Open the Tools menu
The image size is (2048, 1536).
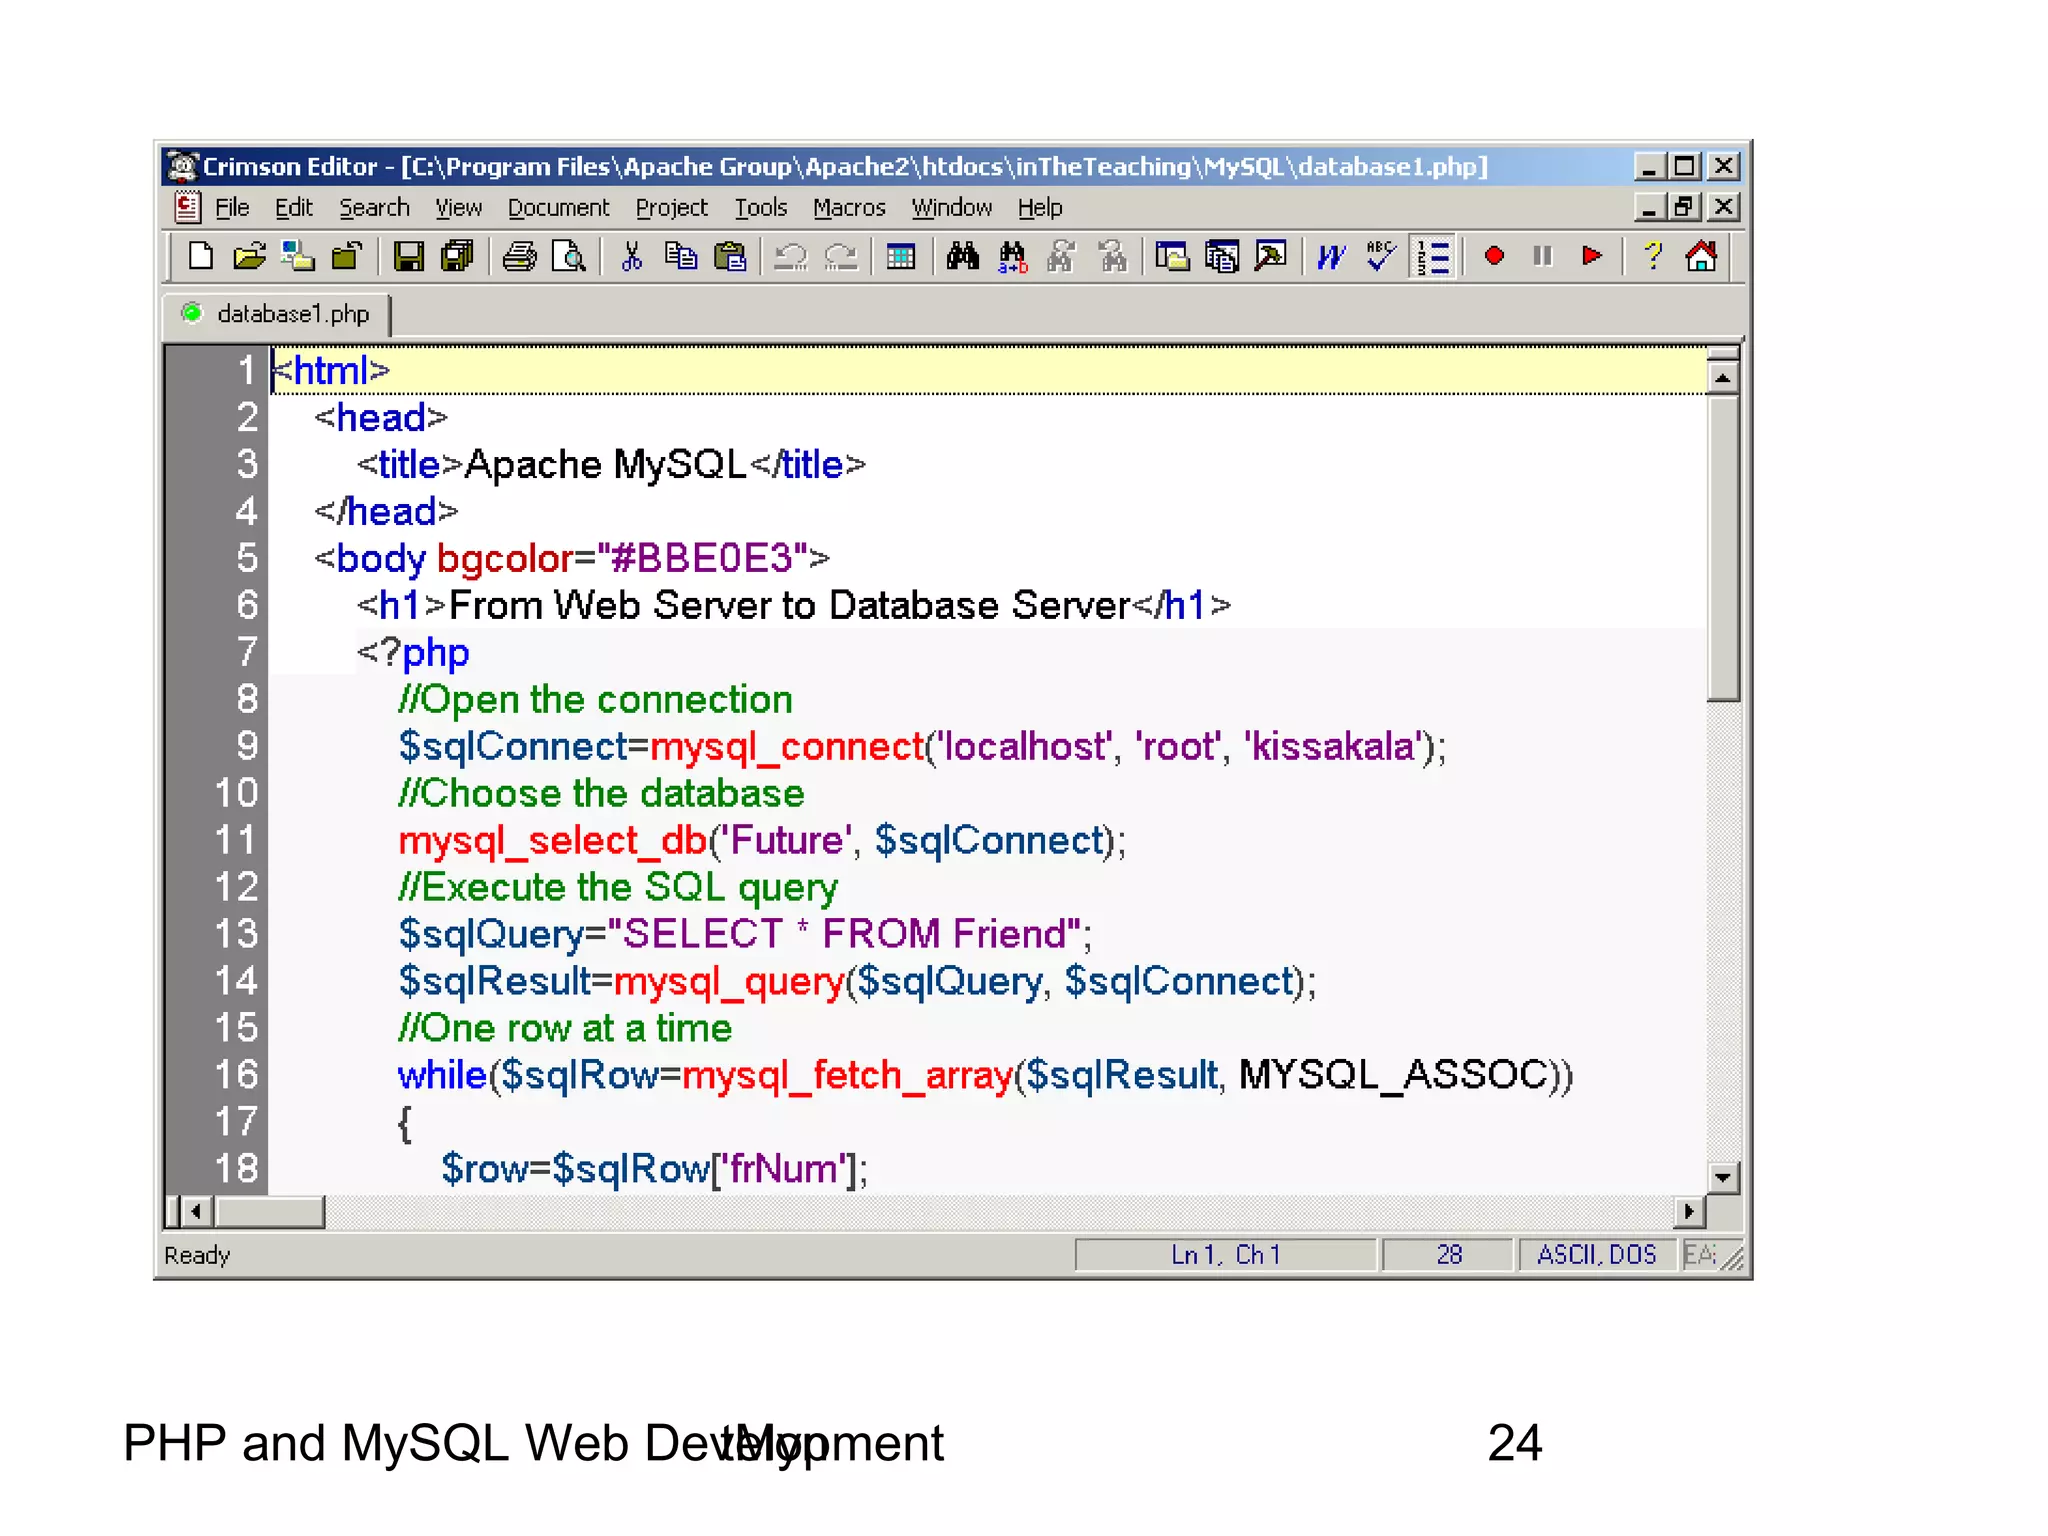(x=761, y=208)
